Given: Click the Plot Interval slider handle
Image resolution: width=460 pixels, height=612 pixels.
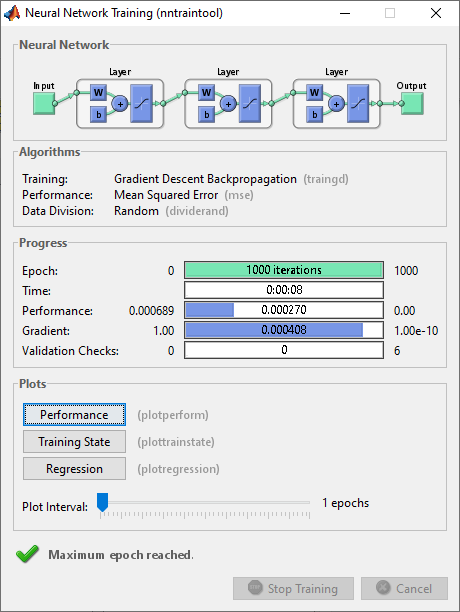Looking at the screenshot, I should point(102,502).
